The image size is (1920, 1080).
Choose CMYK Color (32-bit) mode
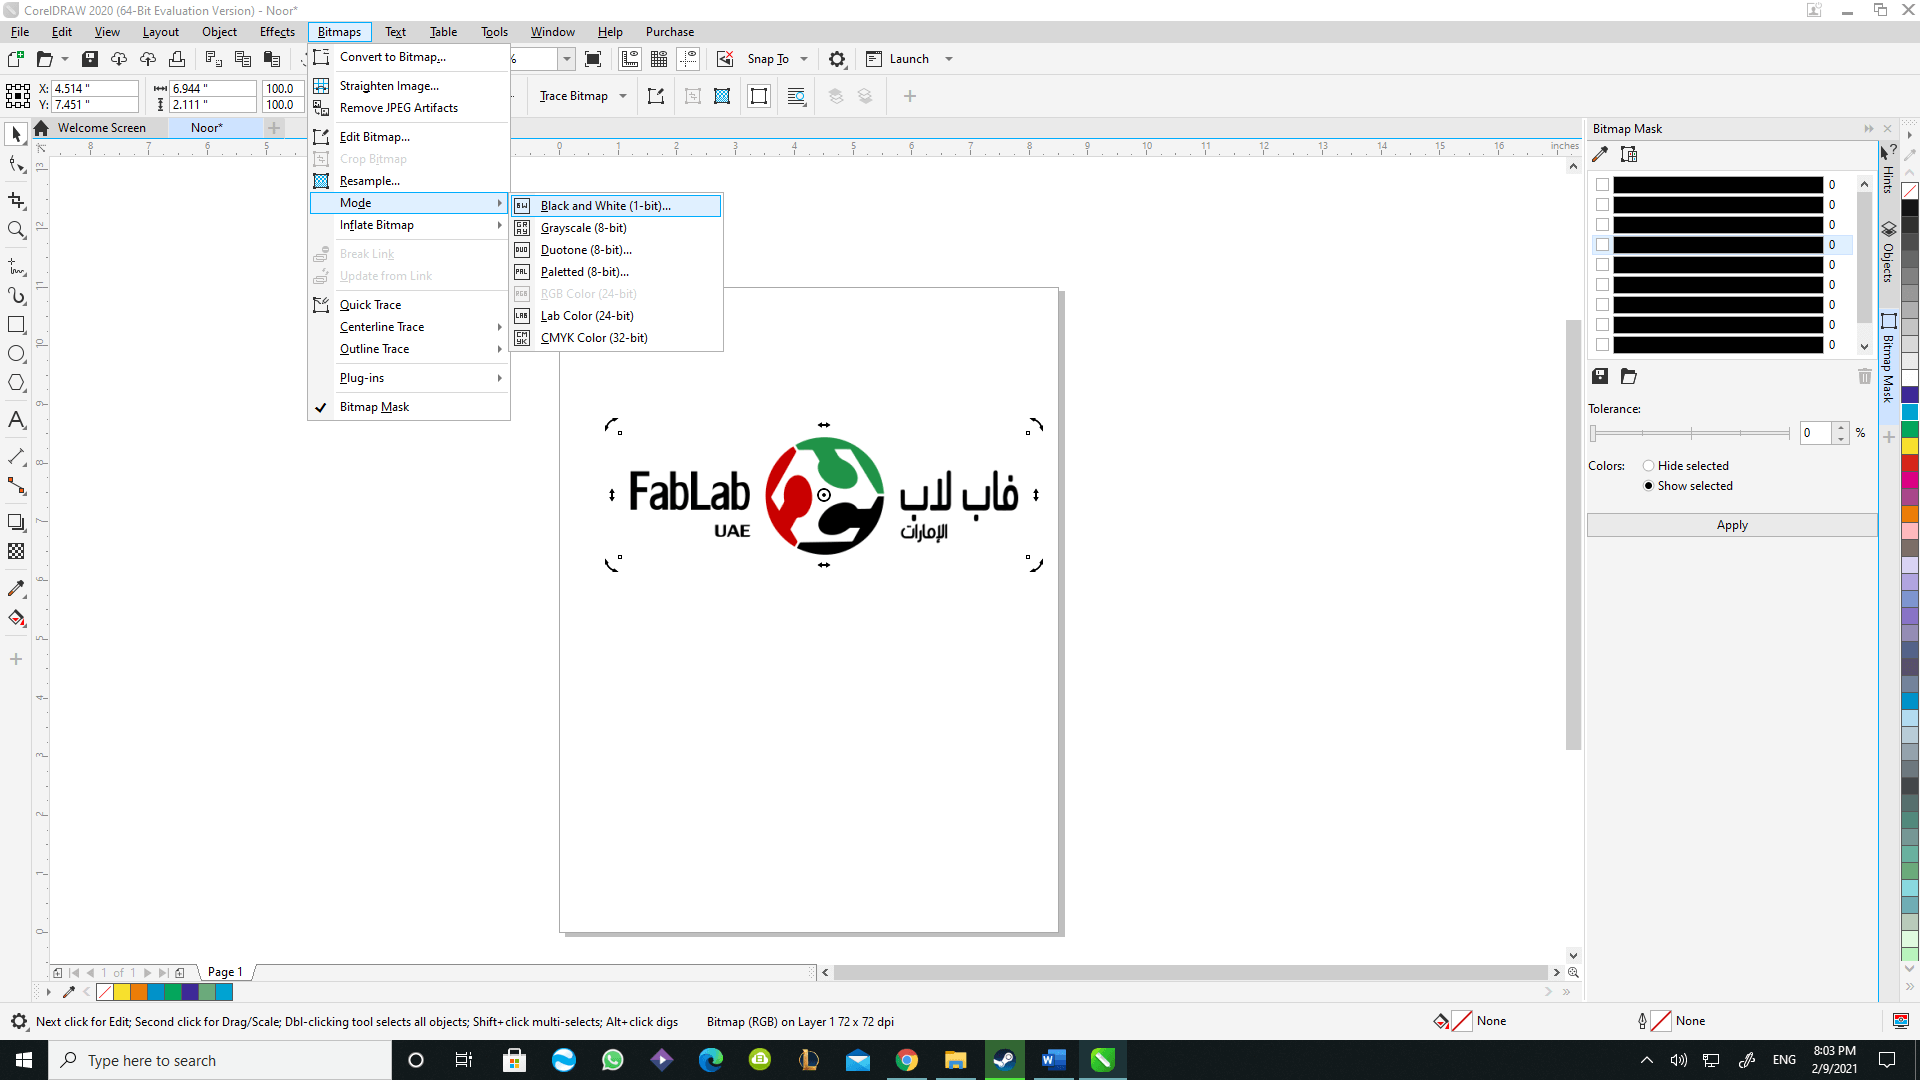[x=616, y=338]
